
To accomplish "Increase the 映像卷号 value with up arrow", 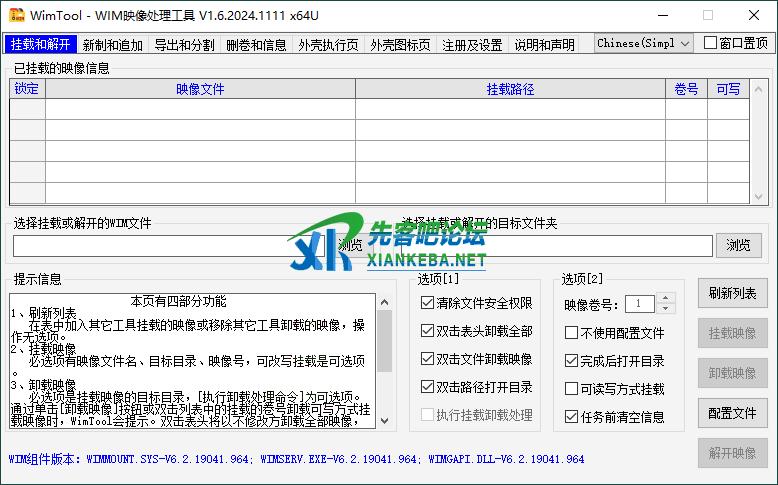I will coord(667,299).
